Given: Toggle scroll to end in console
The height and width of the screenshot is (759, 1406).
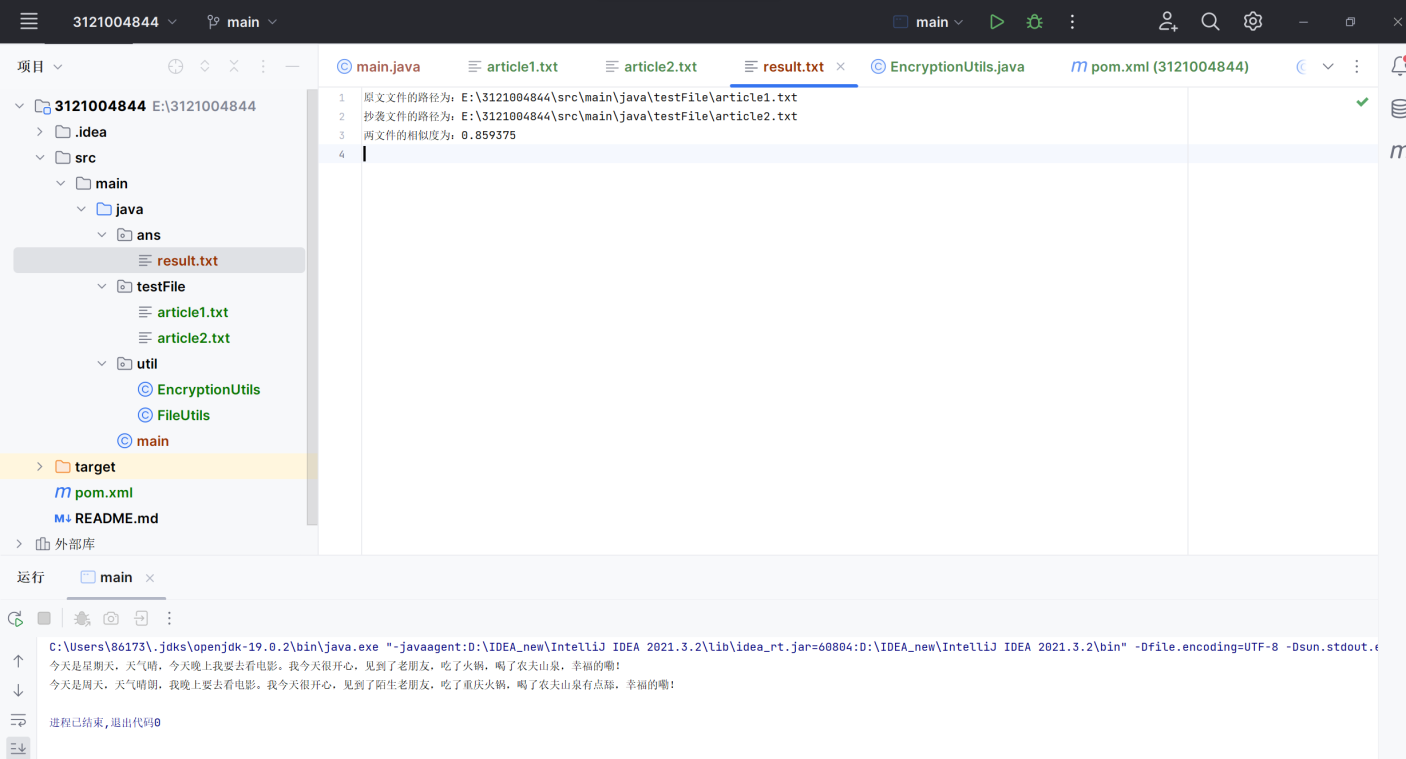Looking at the screenshot, I should click(18, 748).
